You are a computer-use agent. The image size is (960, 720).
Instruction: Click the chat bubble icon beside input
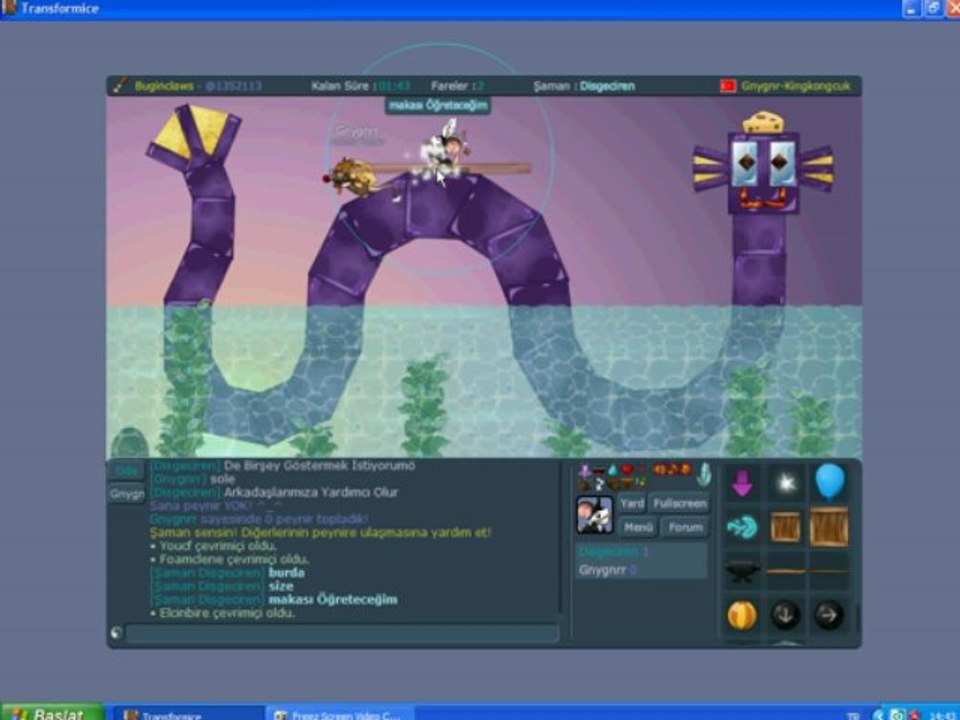coord(116,632)
